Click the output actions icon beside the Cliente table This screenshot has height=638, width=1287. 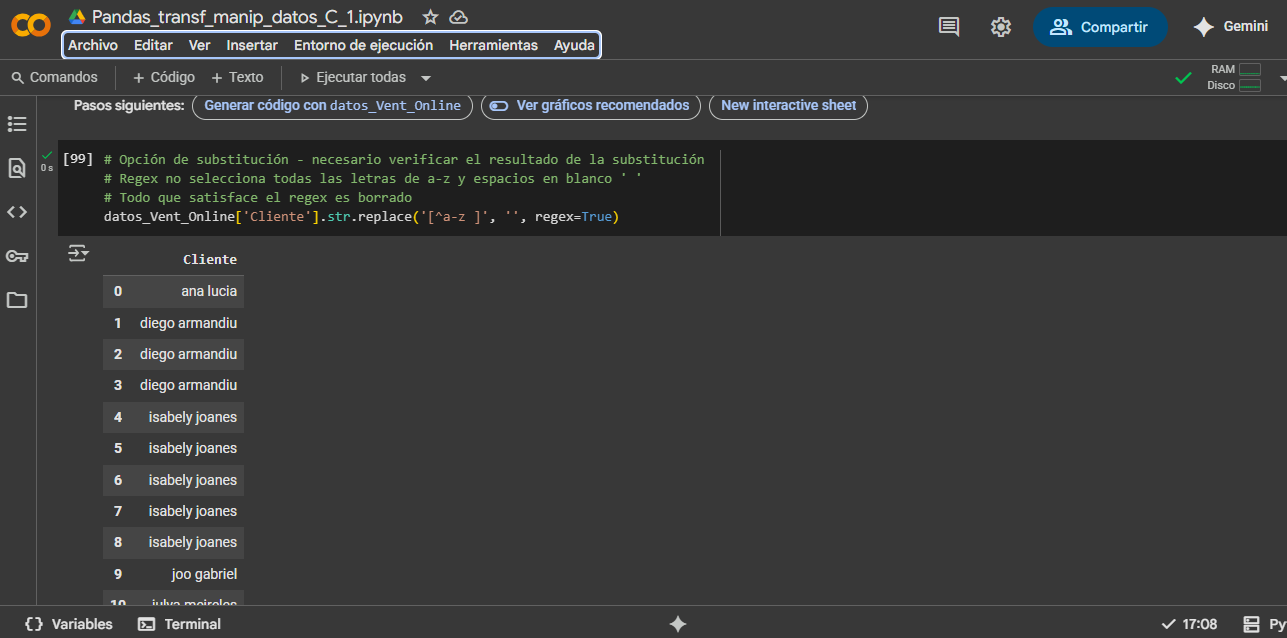(x=78, y=254)
